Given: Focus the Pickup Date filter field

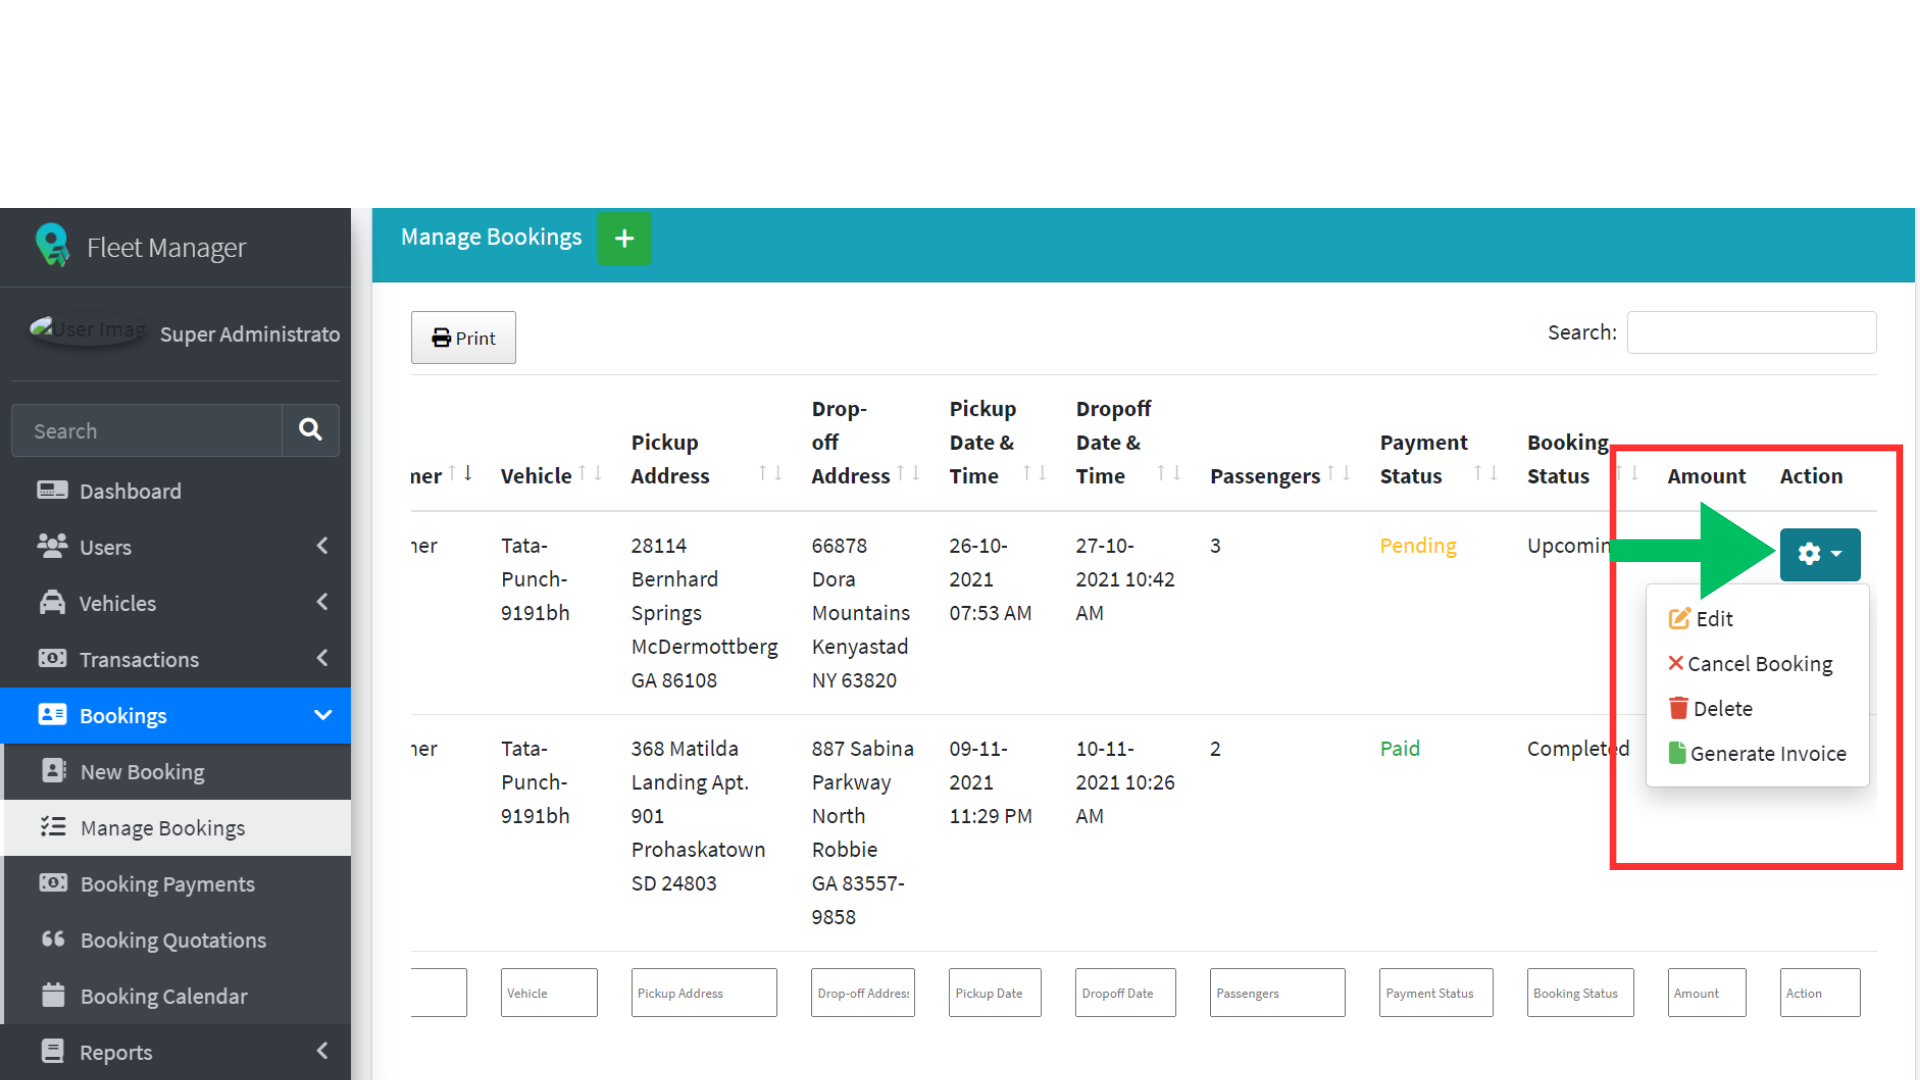Looking at the screenshot, I should coord(995,993).
